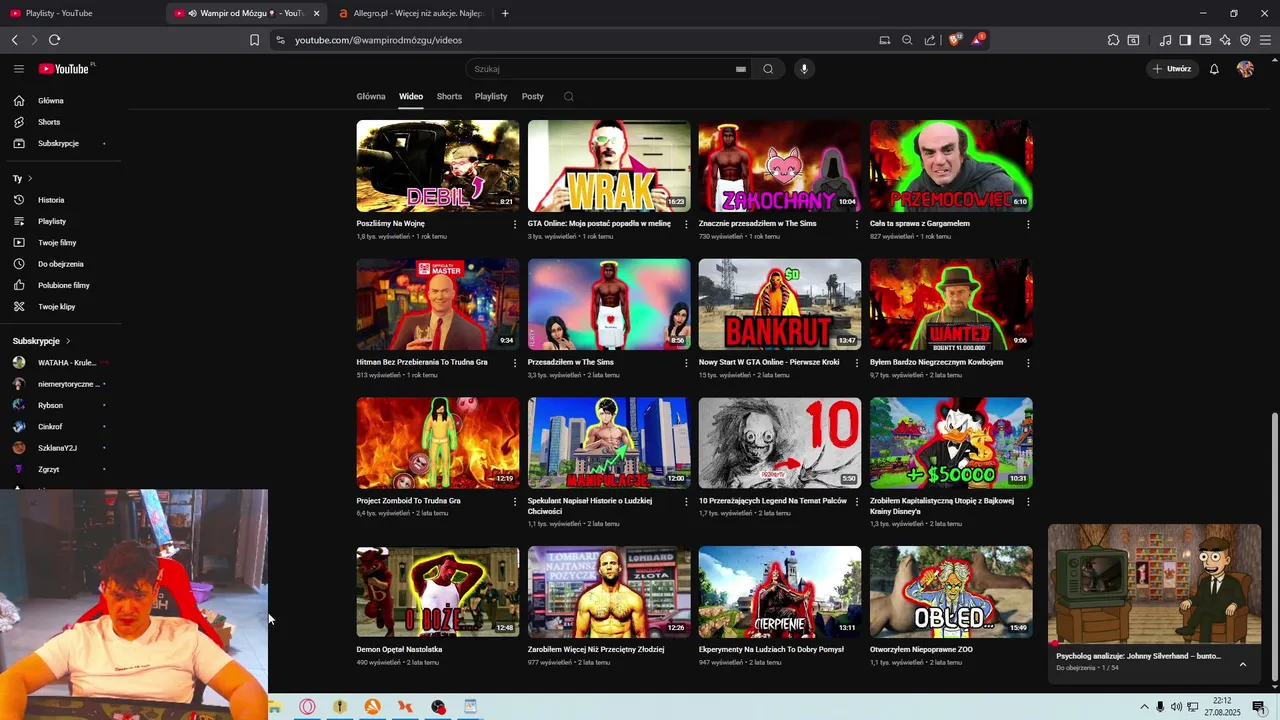
Task: Open 'Byłem Bardzo Niegrzecznym Kowbojem' title
Action: [x=936, y=362]
